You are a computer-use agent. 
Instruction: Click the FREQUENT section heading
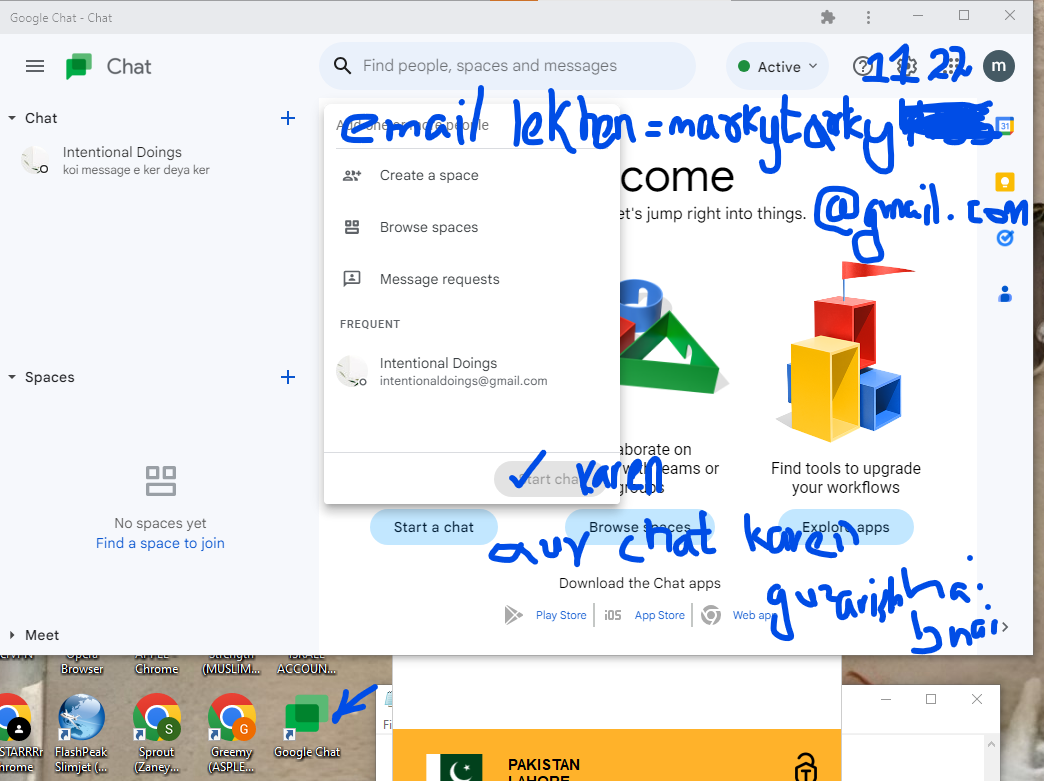pos(370,324)
